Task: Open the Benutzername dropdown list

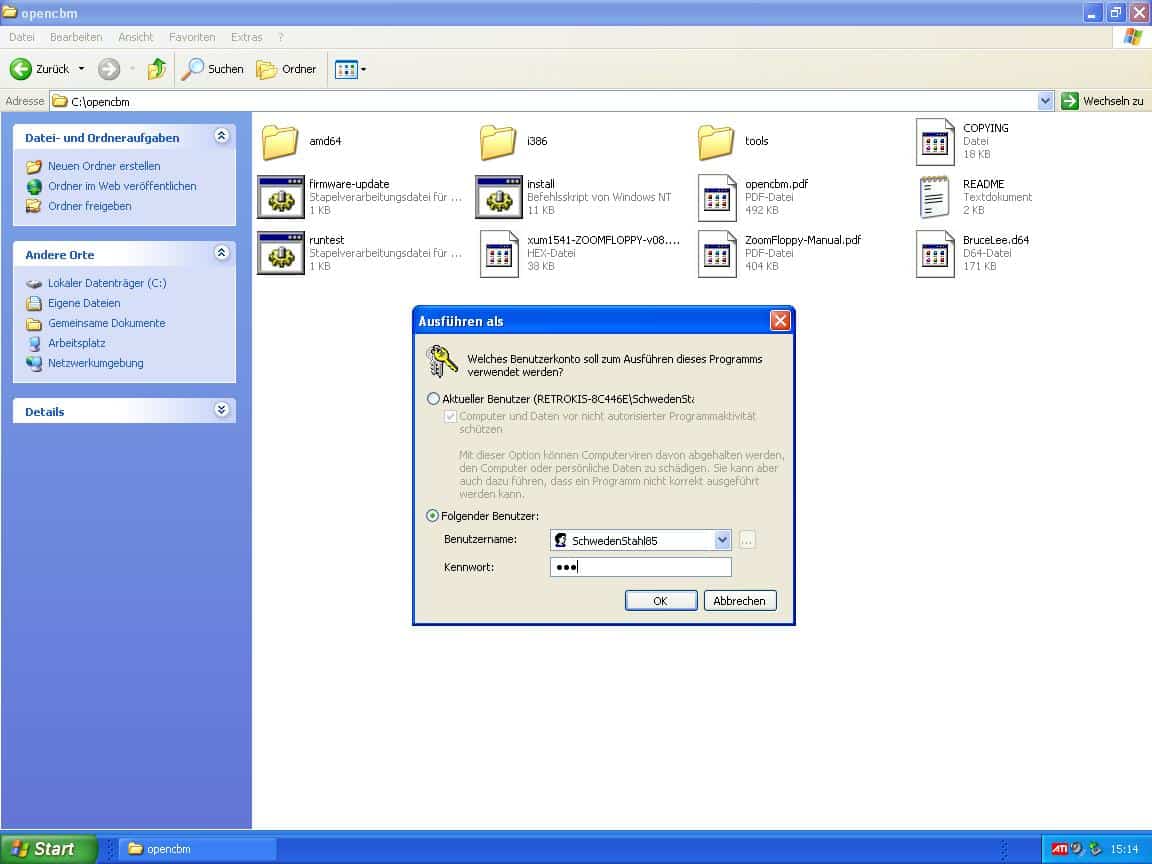Action: 722,540
